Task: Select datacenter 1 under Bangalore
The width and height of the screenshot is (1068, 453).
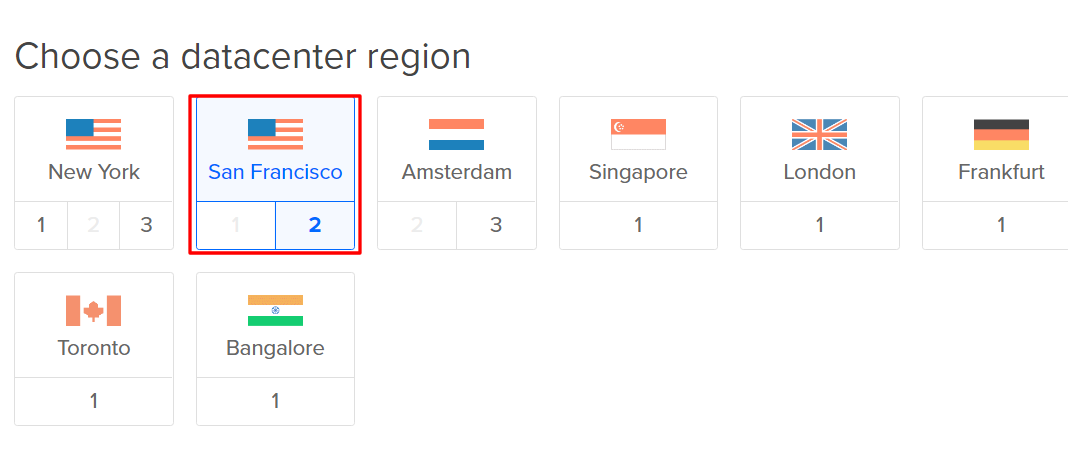Action: 275,401
